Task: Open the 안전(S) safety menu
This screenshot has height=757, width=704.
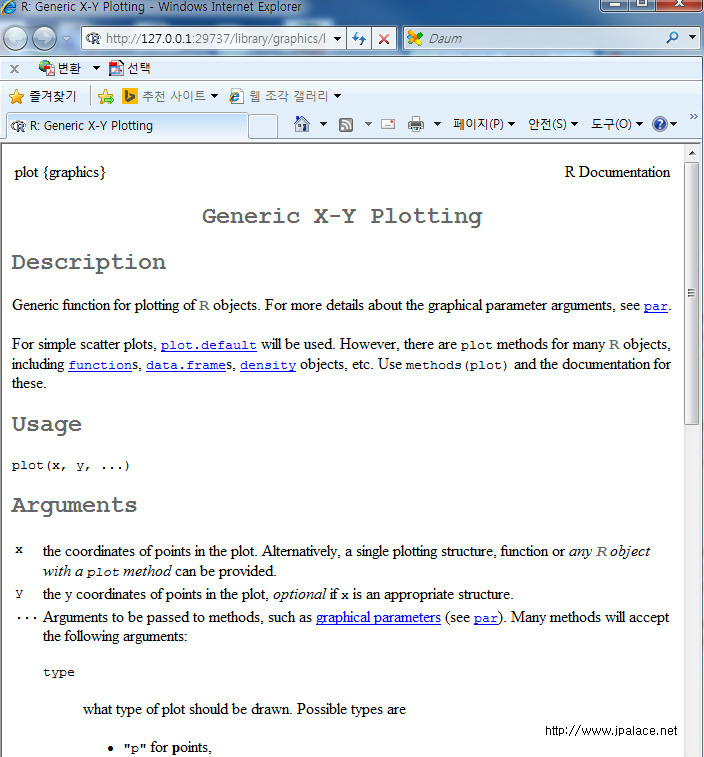Action: pos(553,124)
